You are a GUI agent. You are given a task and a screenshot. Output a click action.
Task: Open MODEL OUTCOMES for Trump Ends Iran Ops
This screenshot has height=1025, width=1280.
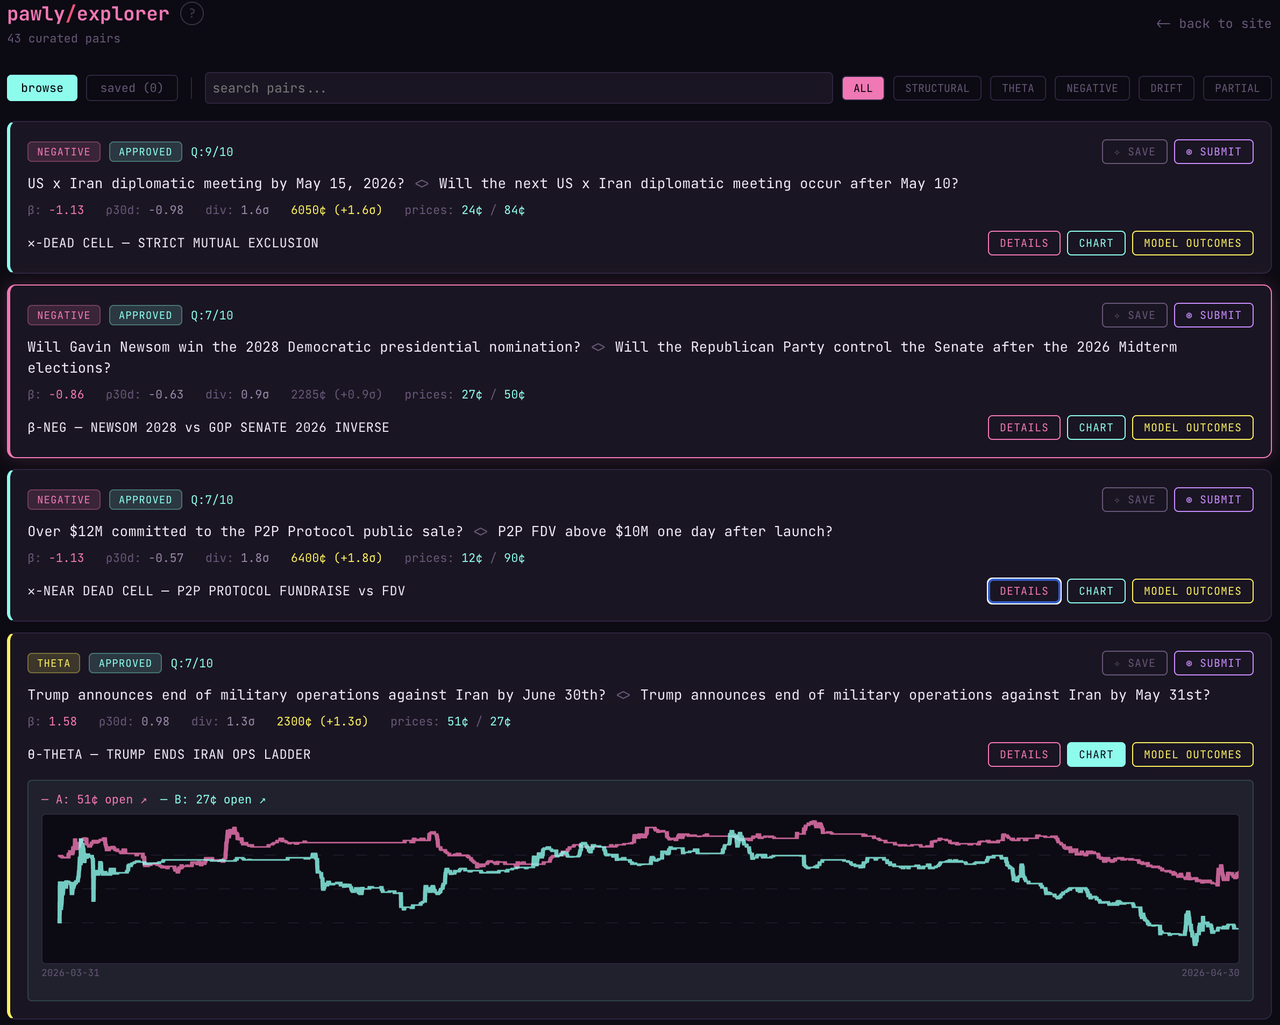[1192, 755]
